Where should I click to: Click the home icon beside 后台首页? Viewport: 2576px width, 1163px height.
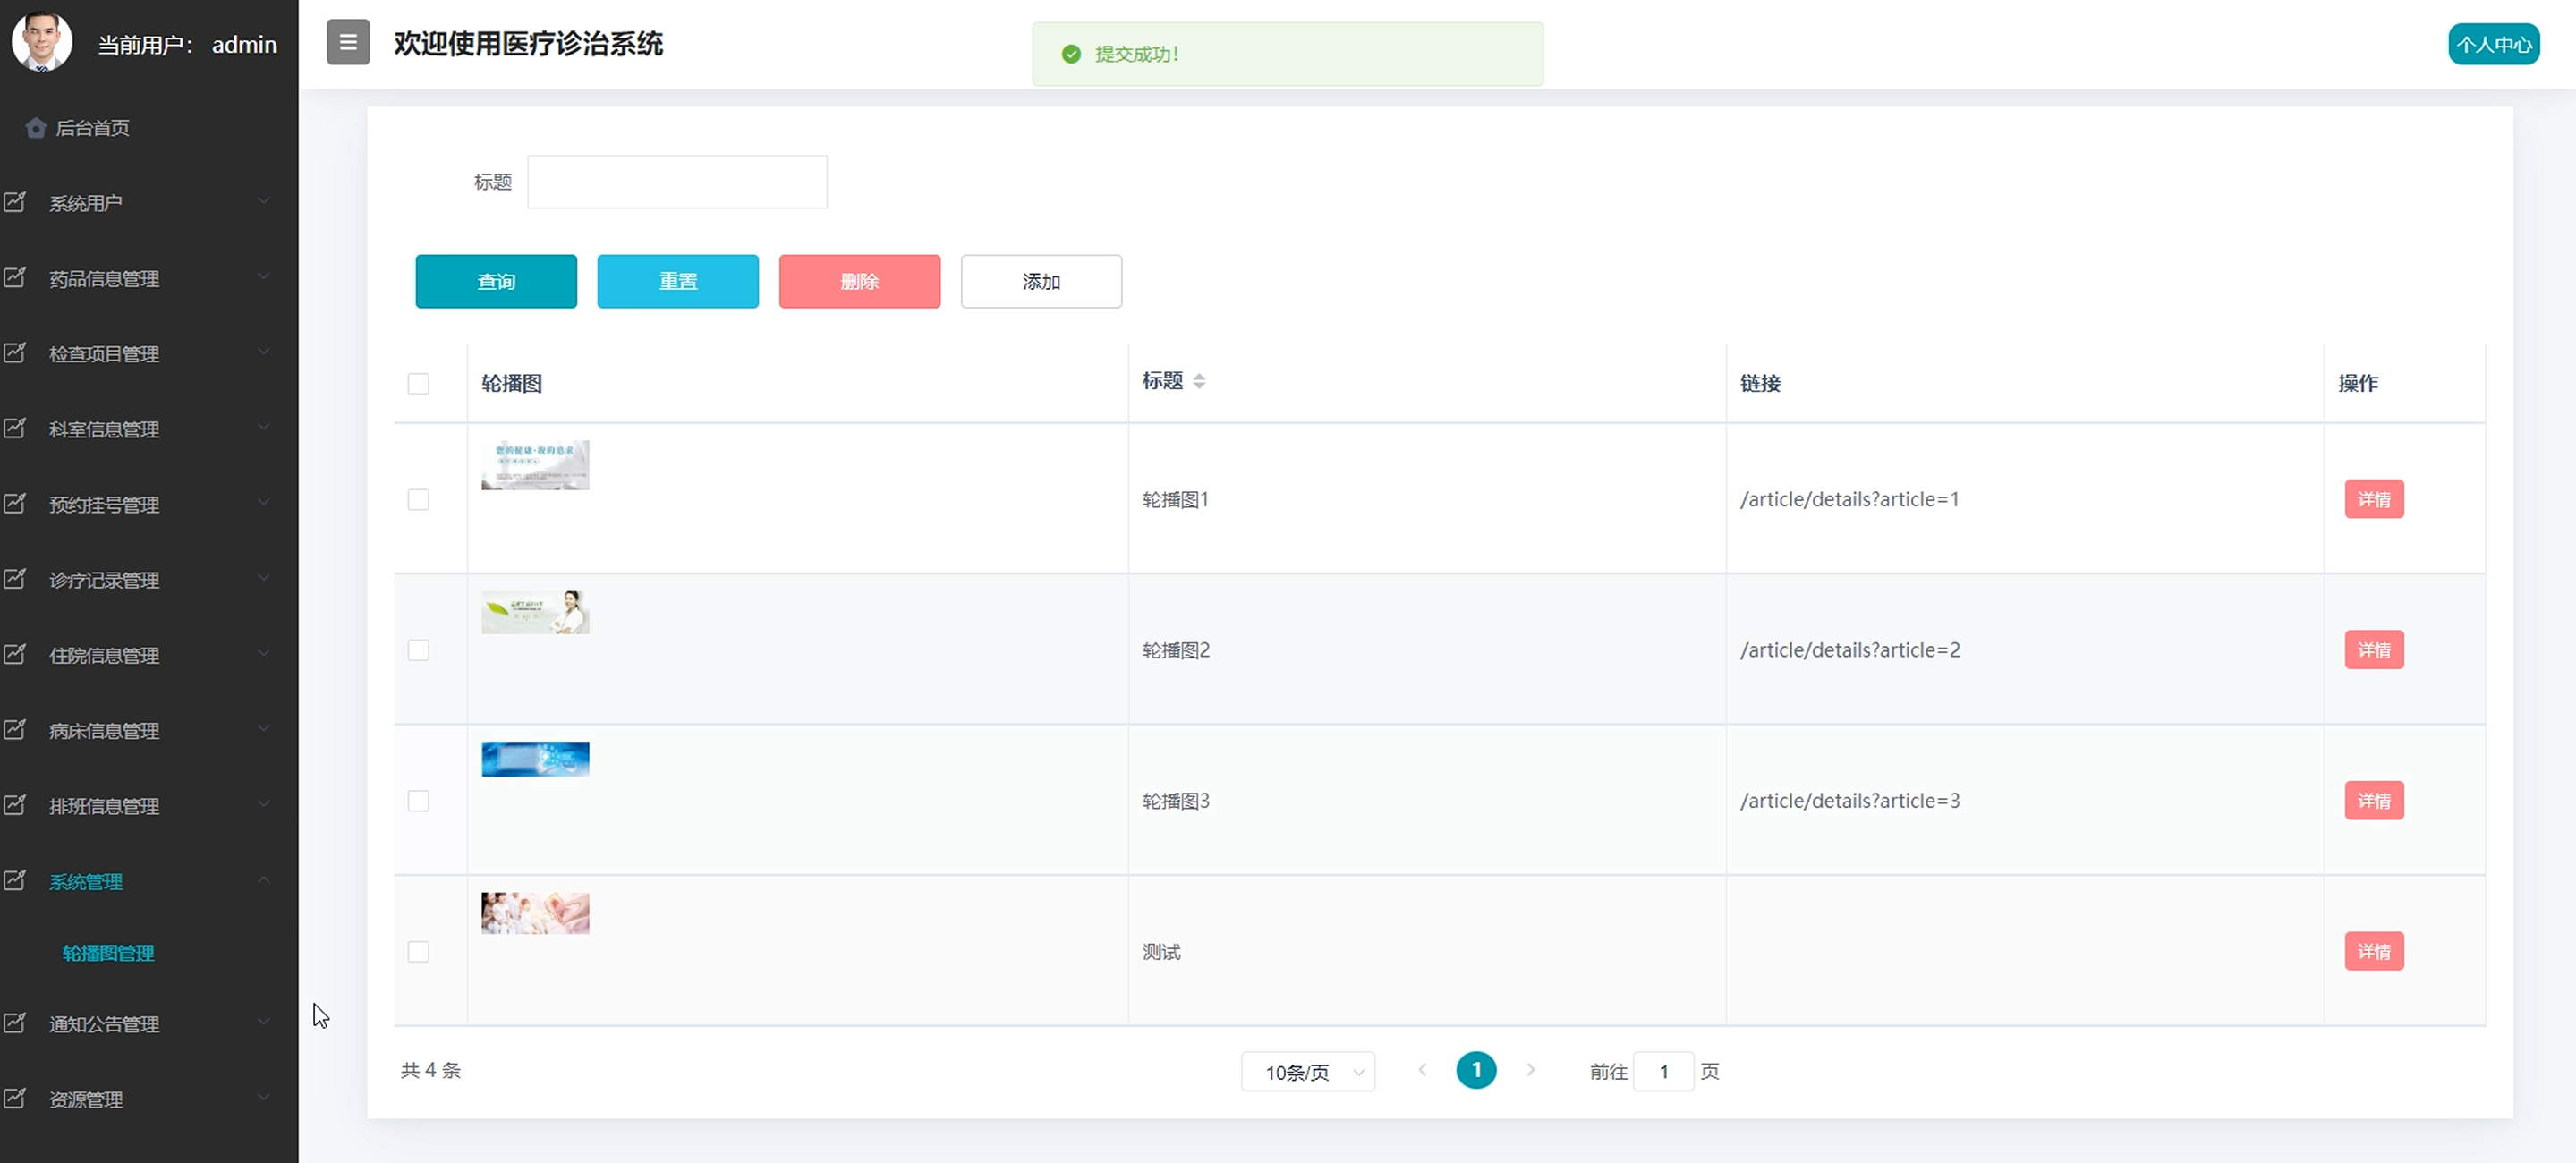pos(36,128)
